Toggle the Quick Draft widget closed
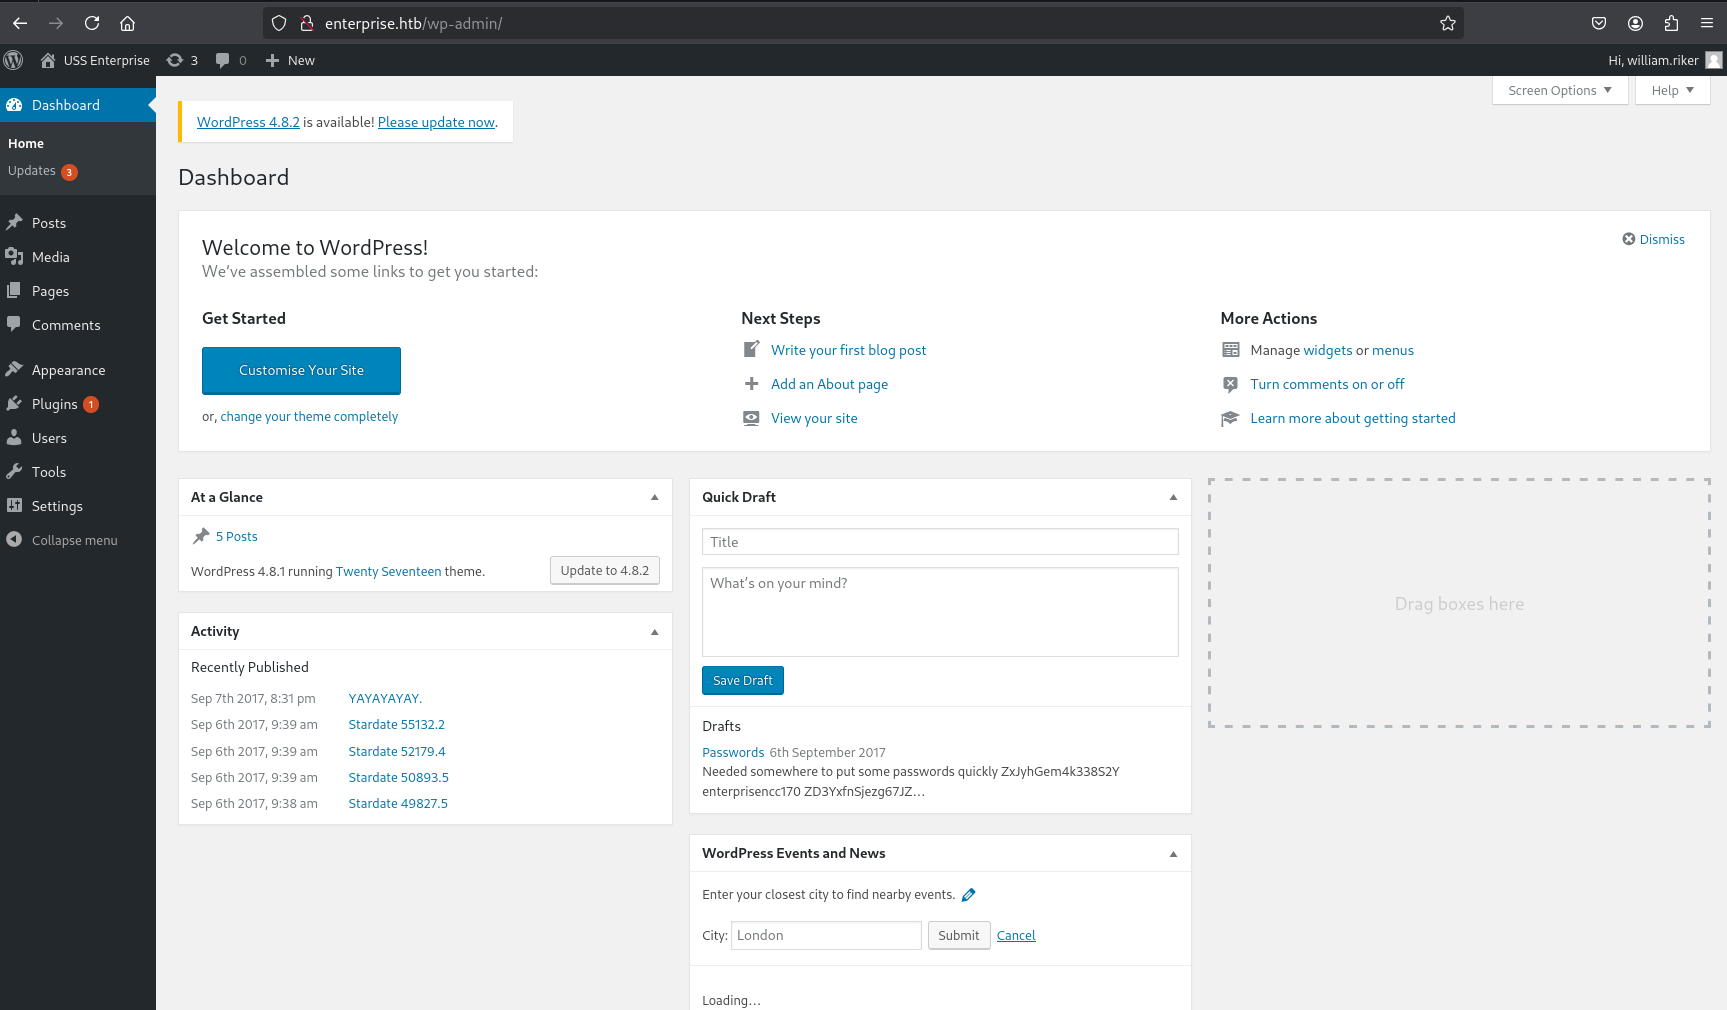1727x1010 pixels. click(1173, 497)
